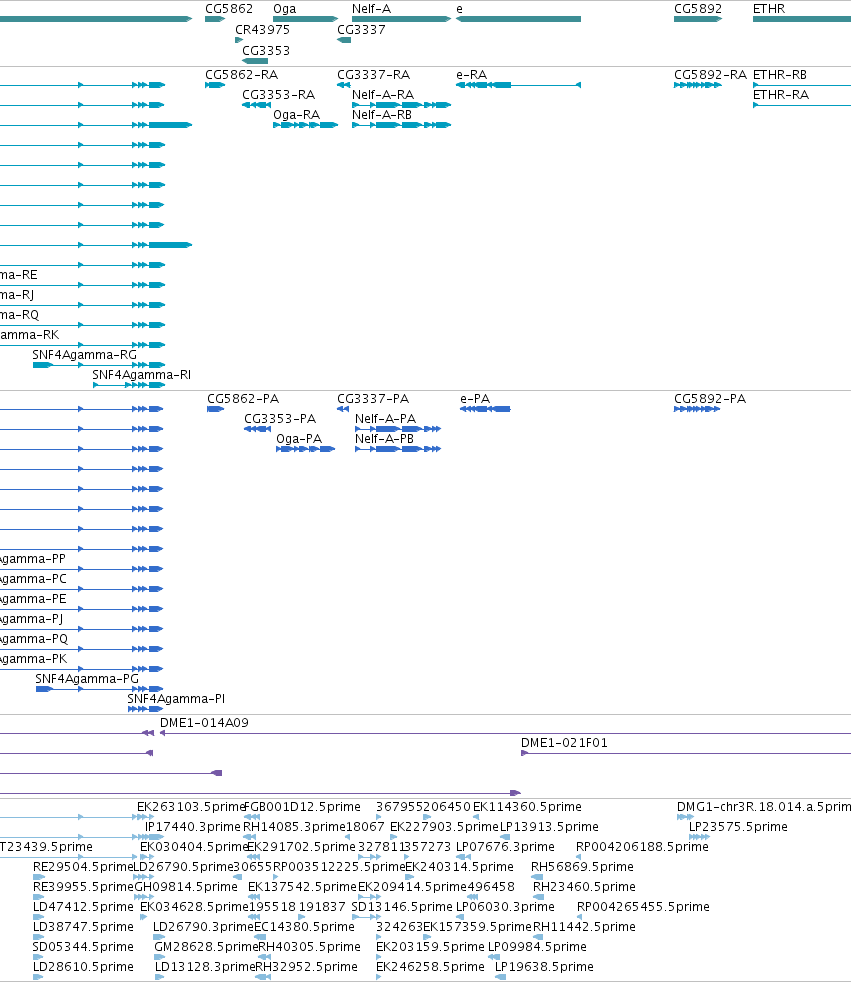851x982 pixels.
Task: Select the Nelf-A gene label
Action: [371, 9]
